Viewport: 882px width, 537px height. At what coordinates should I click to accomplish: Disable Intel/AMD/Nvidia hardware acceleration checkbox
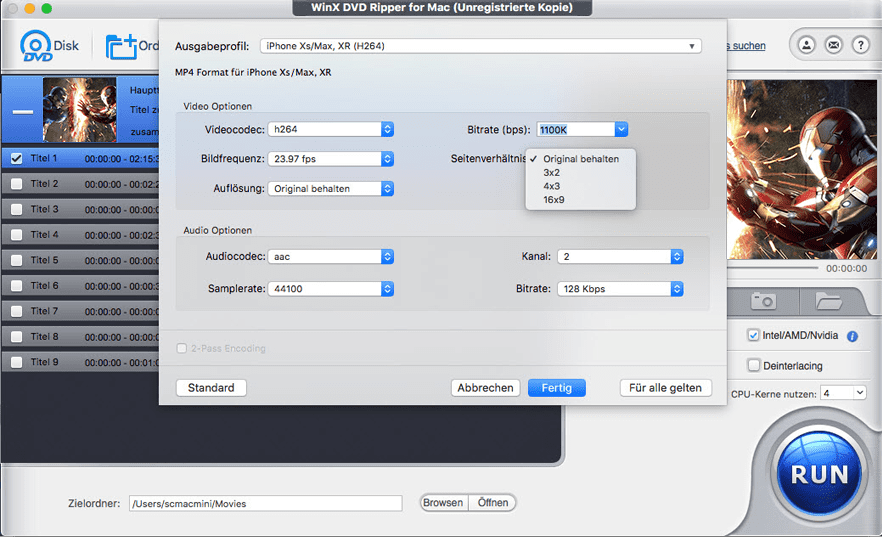point(755,336)
